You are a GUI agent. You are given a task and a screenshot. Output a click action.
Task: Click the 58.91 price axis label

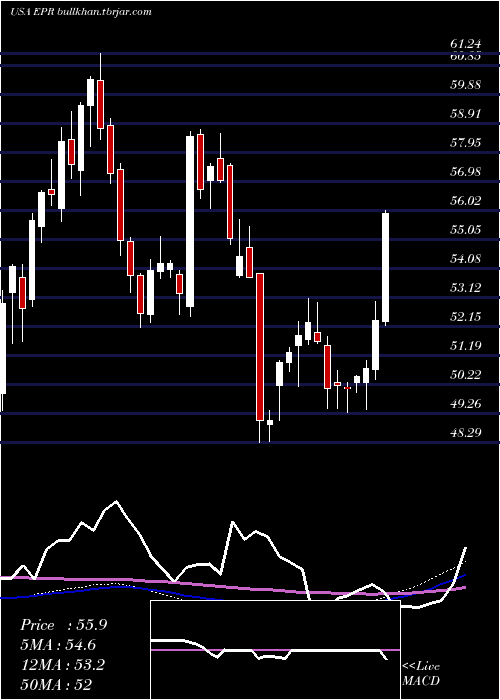coord(466,114)
